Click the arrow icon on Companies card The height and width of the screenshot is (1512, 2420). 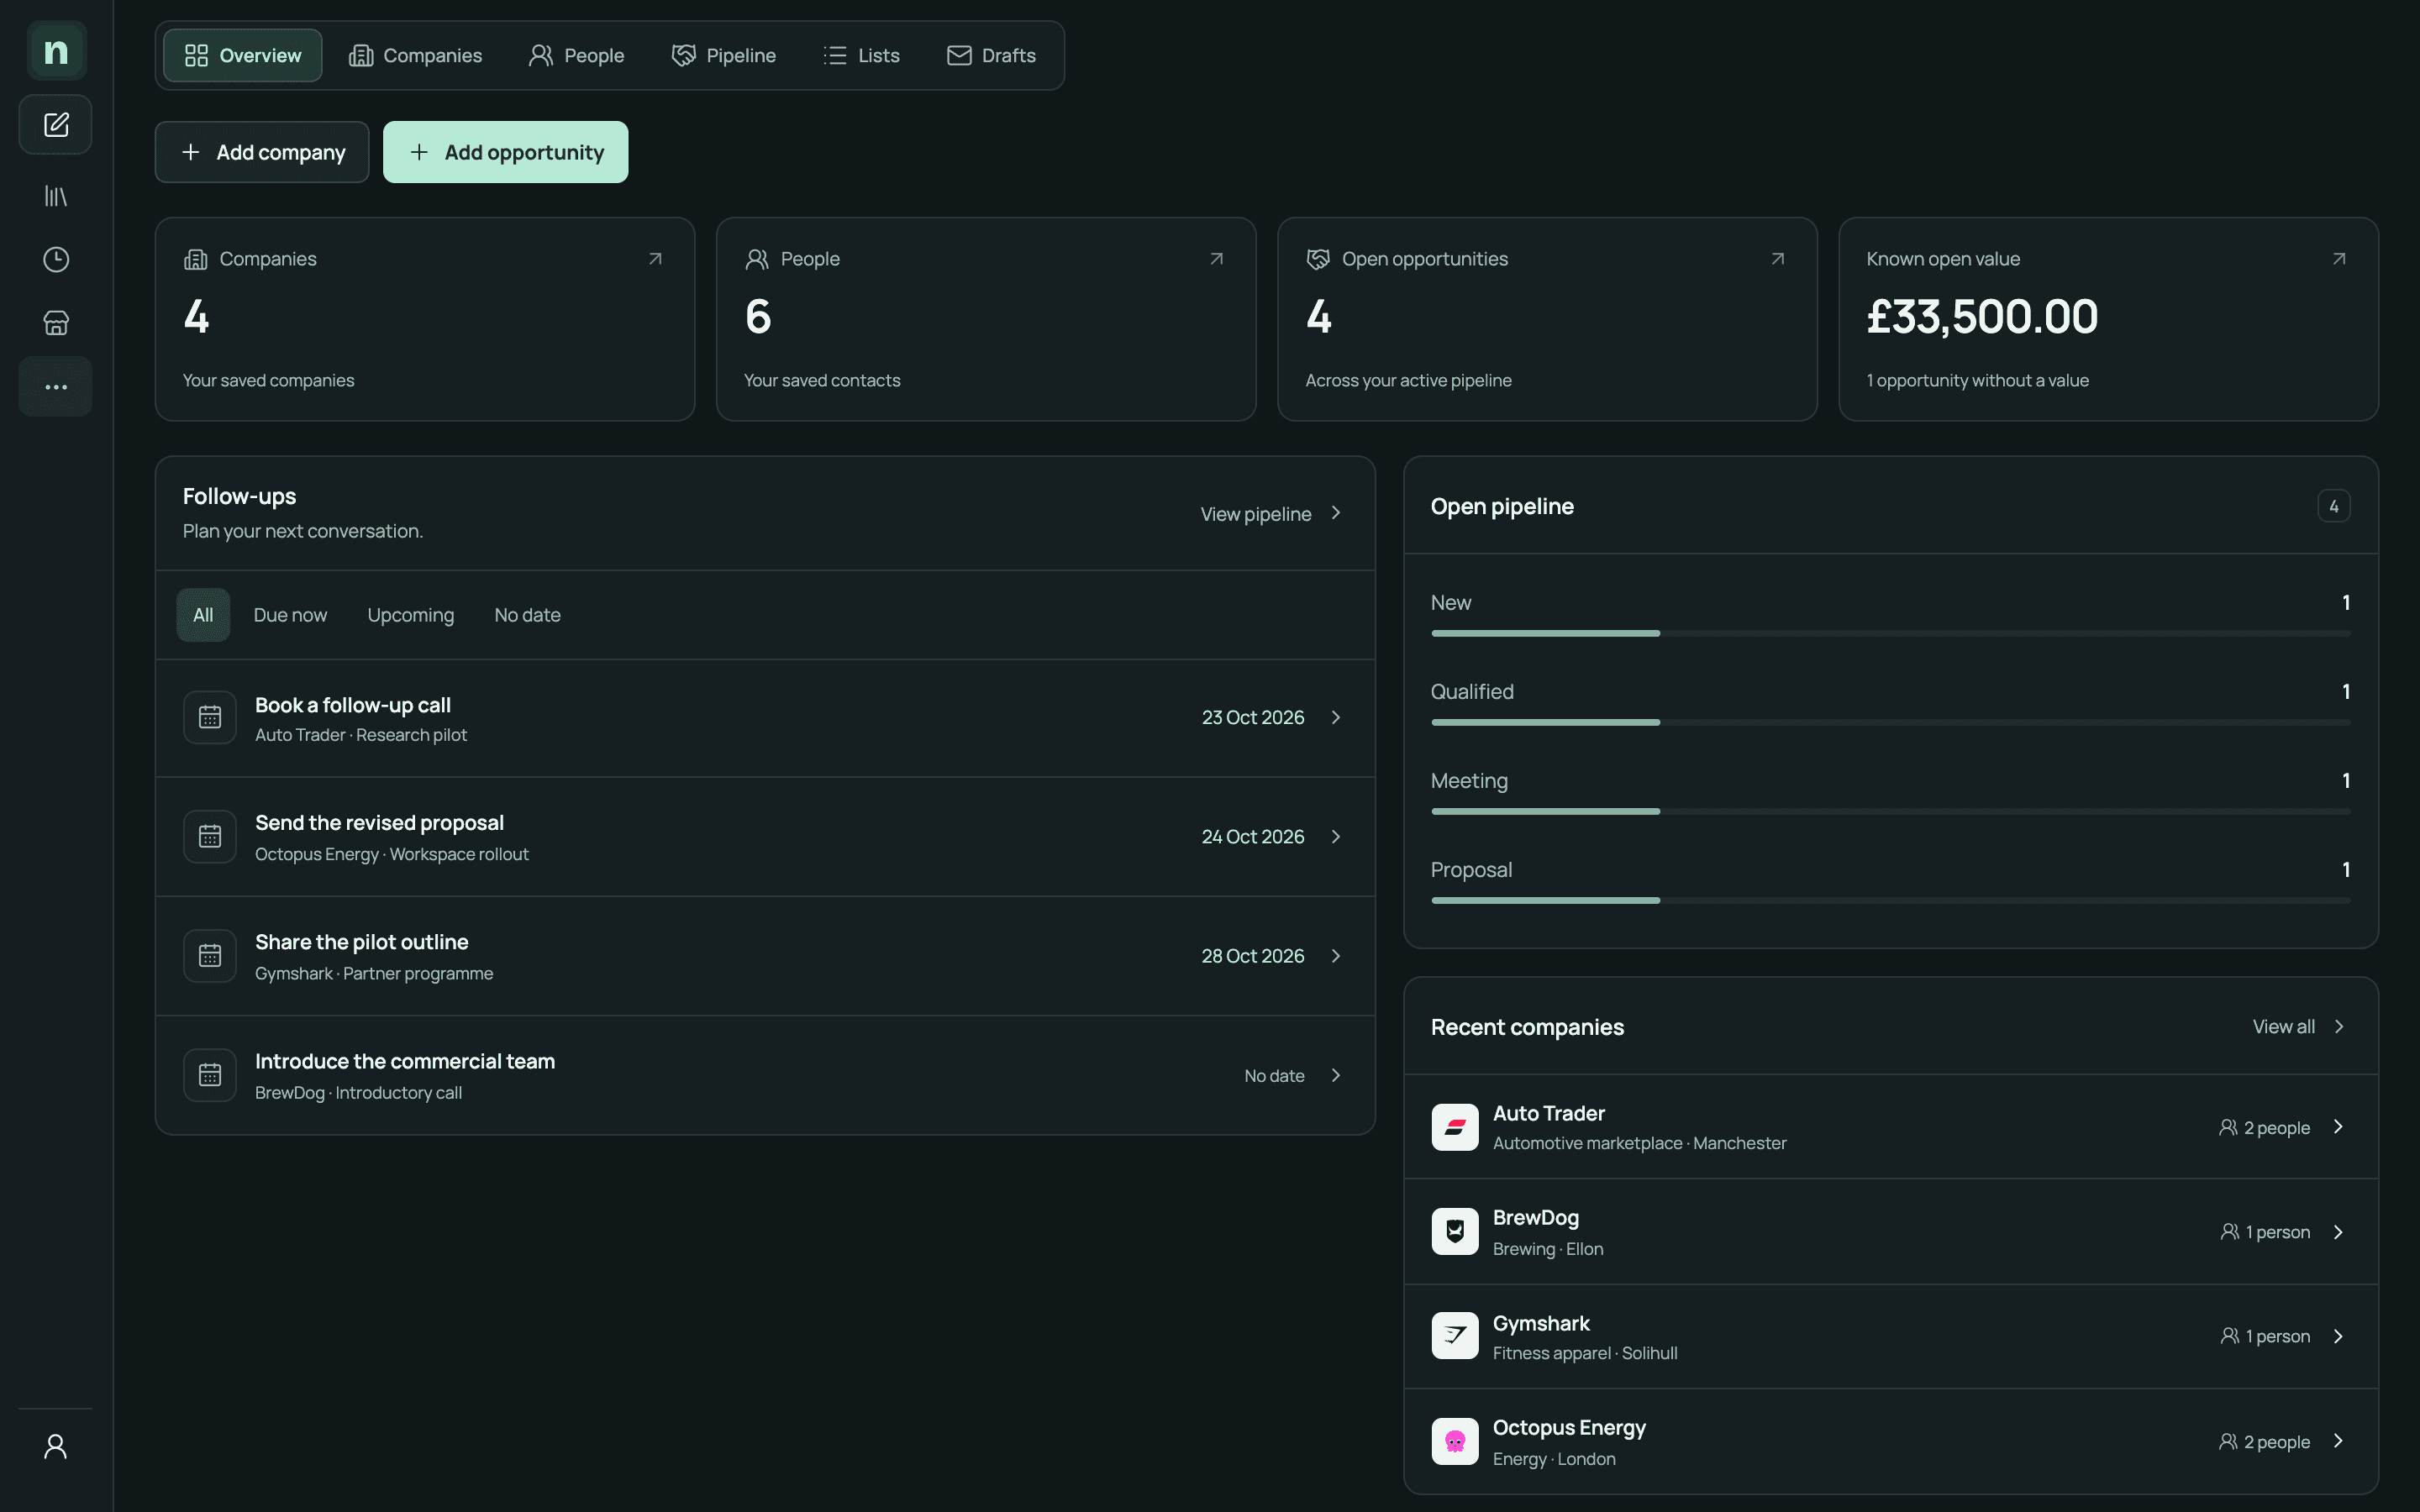coord(655,259)
